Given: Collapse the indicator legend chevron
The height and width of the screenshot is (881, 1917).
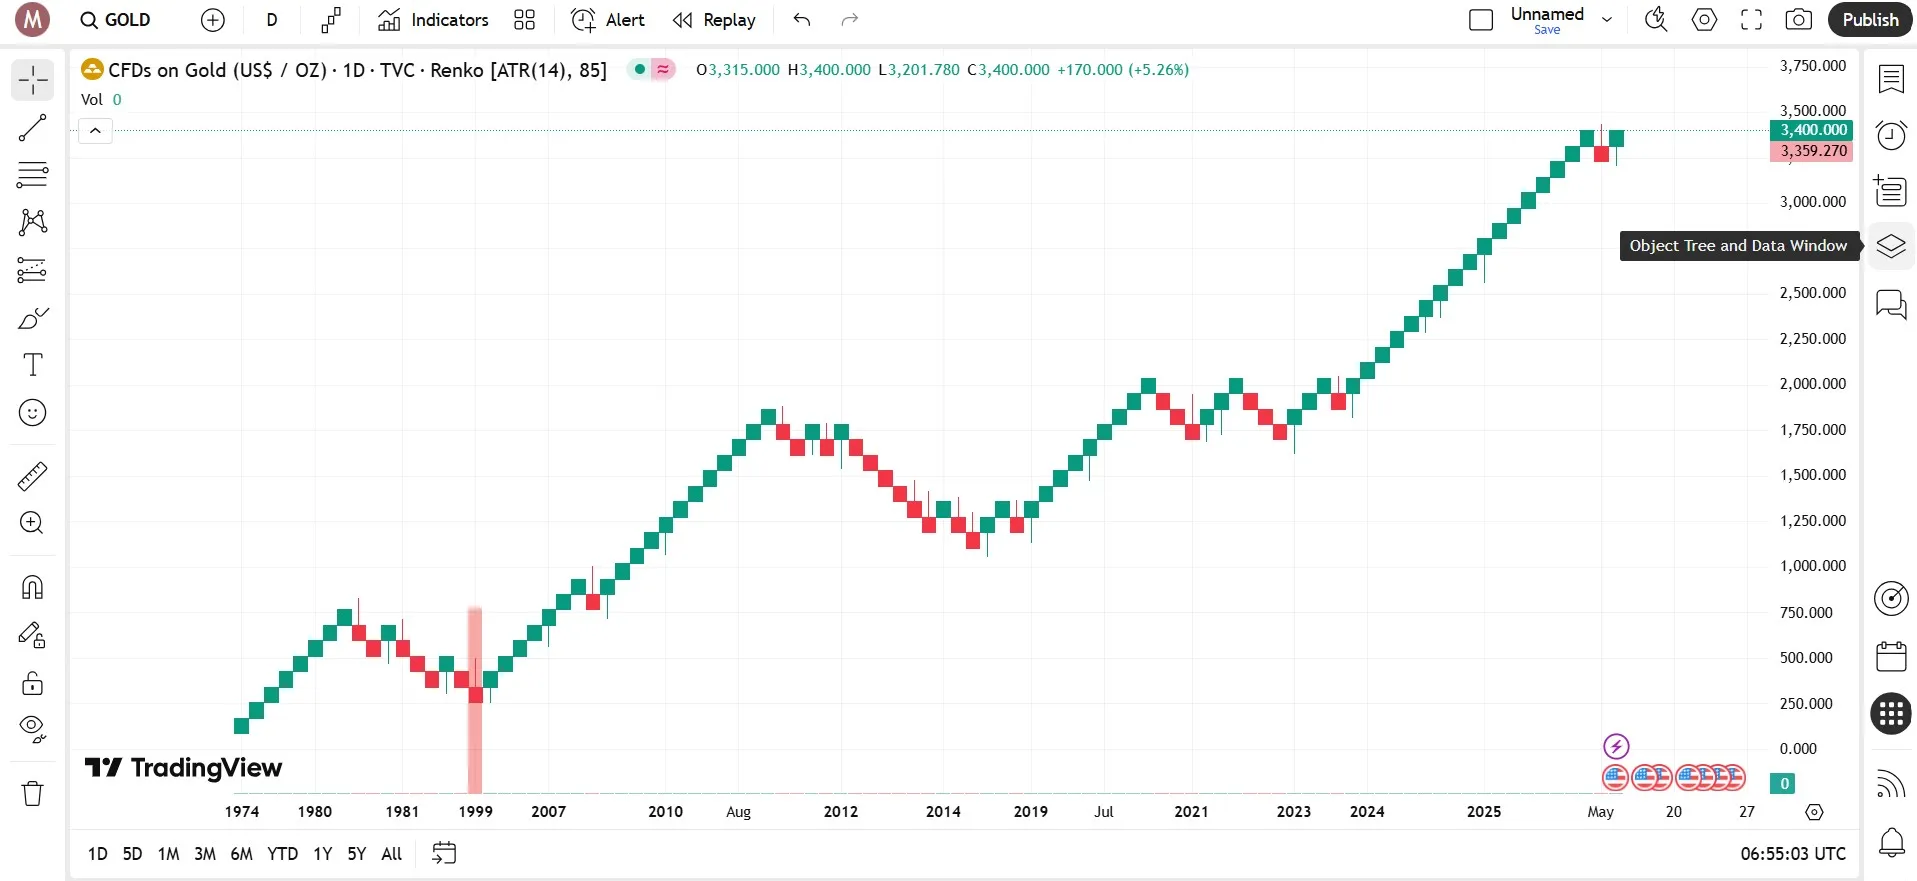Looking at the screenshot, I should [x=95, y=131].
